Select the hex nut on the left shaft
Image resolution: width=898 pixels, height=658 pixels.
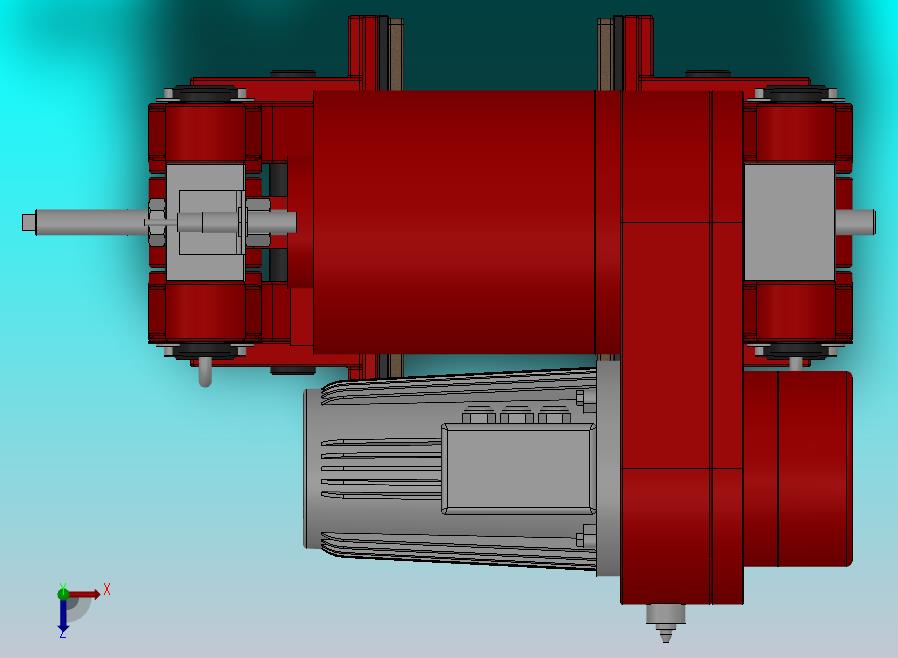(156, 222)
